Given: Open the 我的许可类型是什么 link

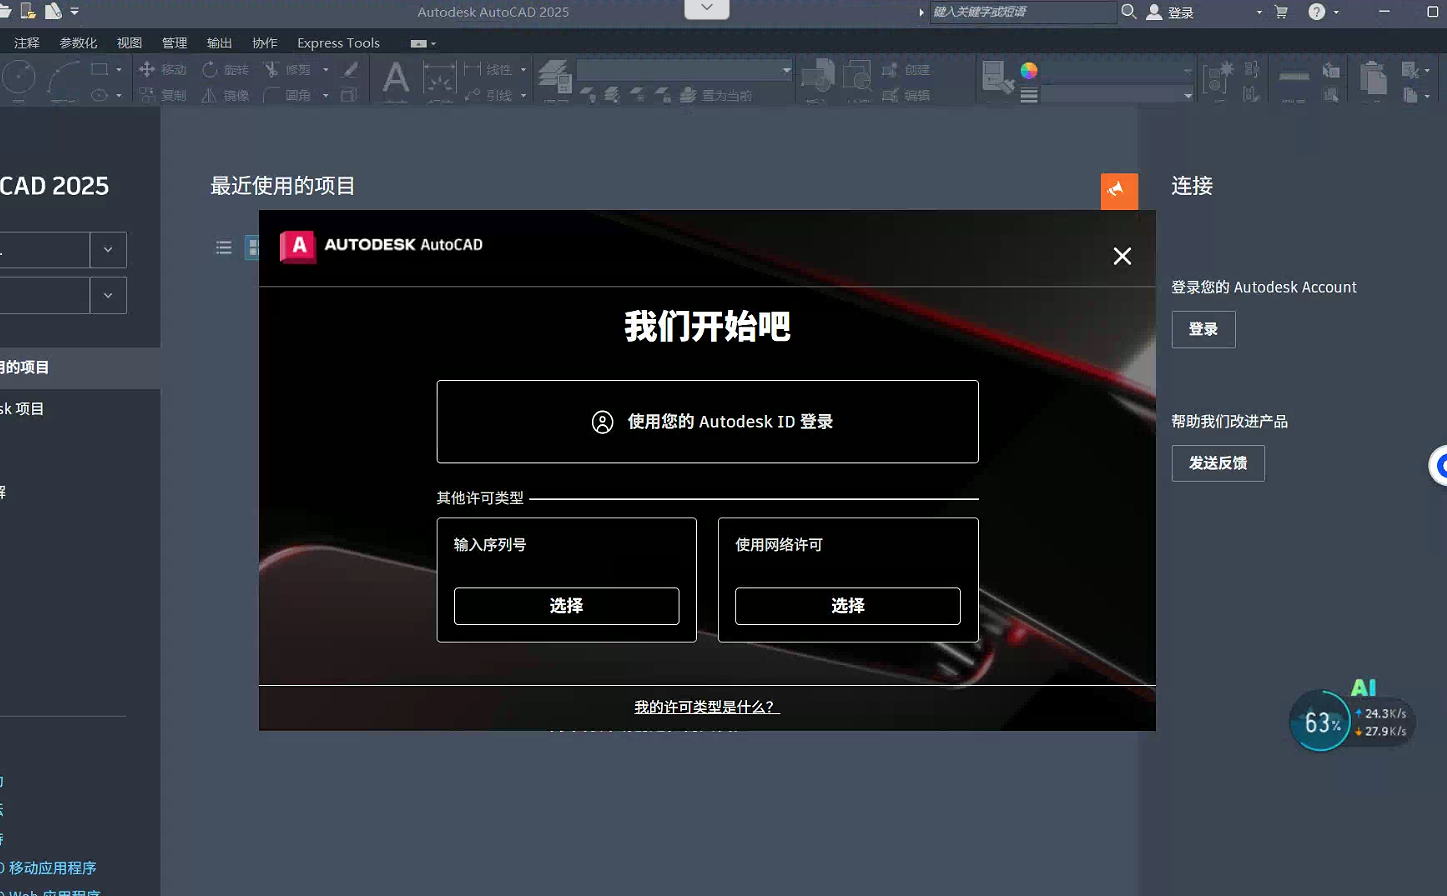Looking at the screenshot, I should (706, 707).
